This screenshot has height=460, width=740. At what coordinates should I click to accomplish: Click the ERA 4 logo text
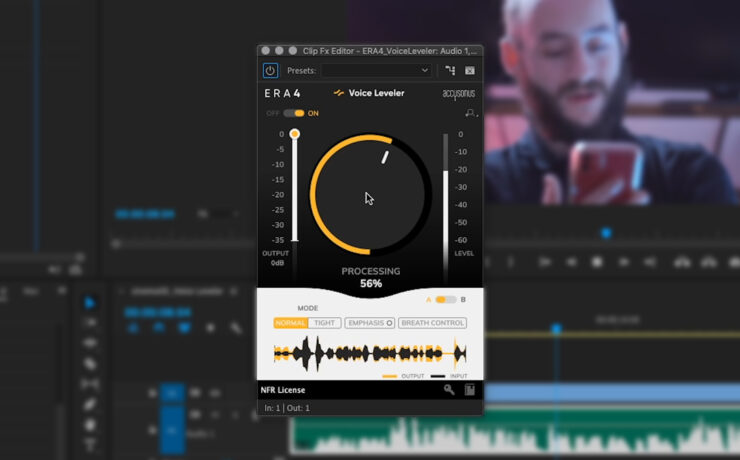pyautogui.click(x=282, y=93)
